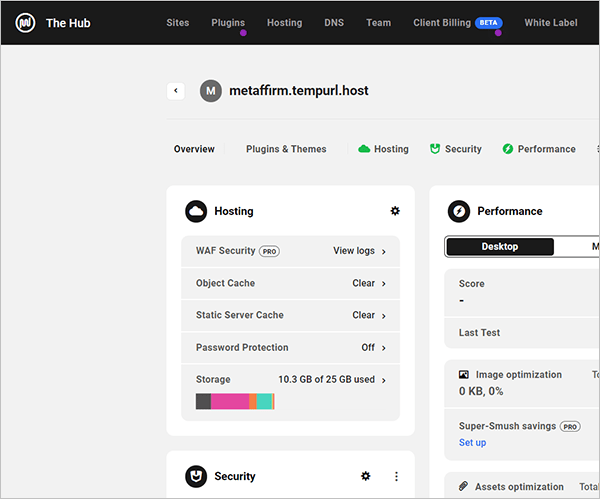
Task: Clear the Static Server Cache
Action: 363,315
